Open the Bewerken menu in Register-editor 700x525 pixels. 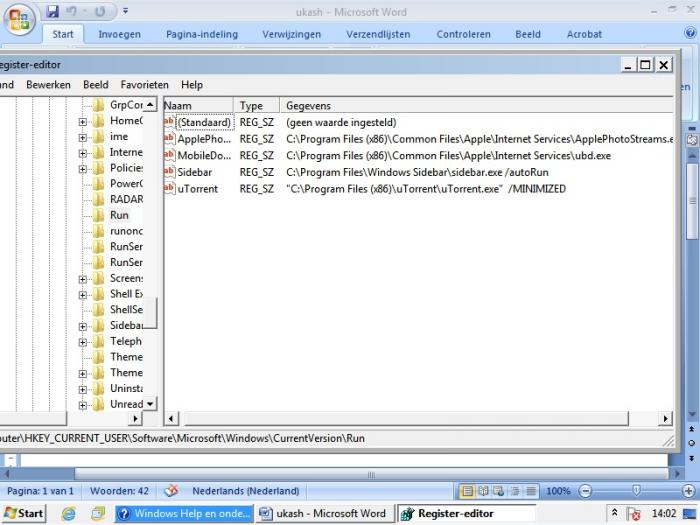coord(48,85)
